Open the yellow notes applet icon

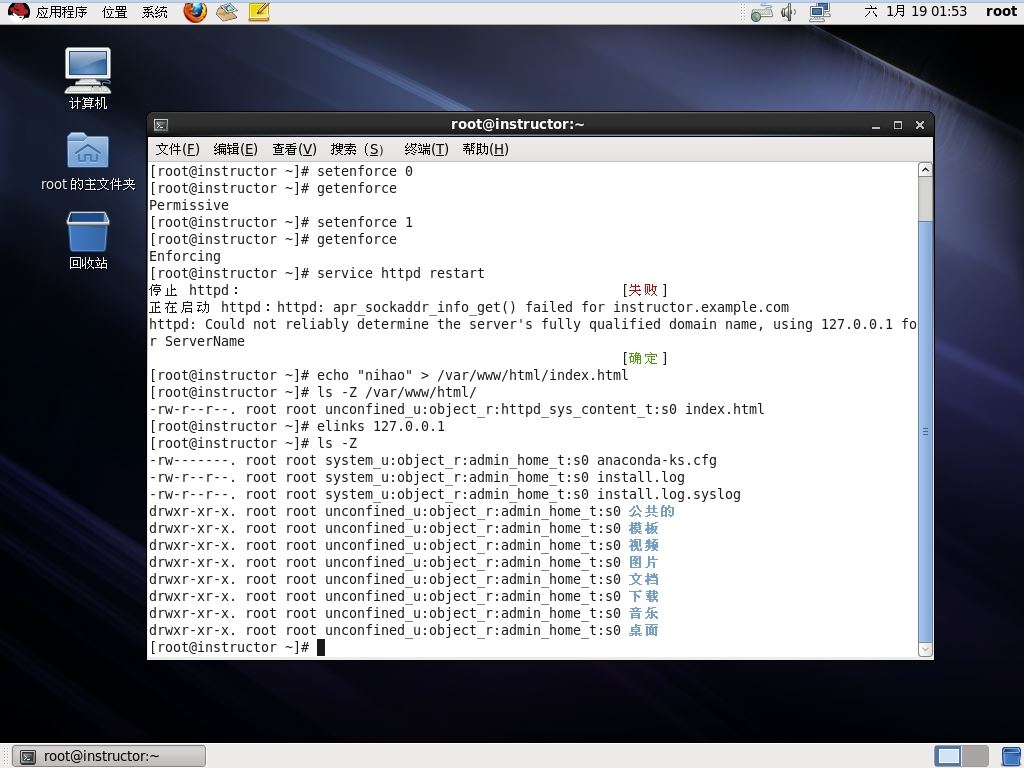[259, 12]
